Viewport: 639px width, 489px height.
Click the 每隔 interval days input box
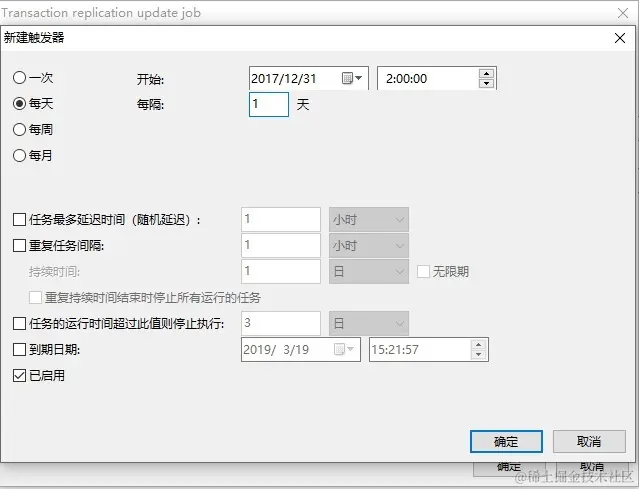coord(269,104)
